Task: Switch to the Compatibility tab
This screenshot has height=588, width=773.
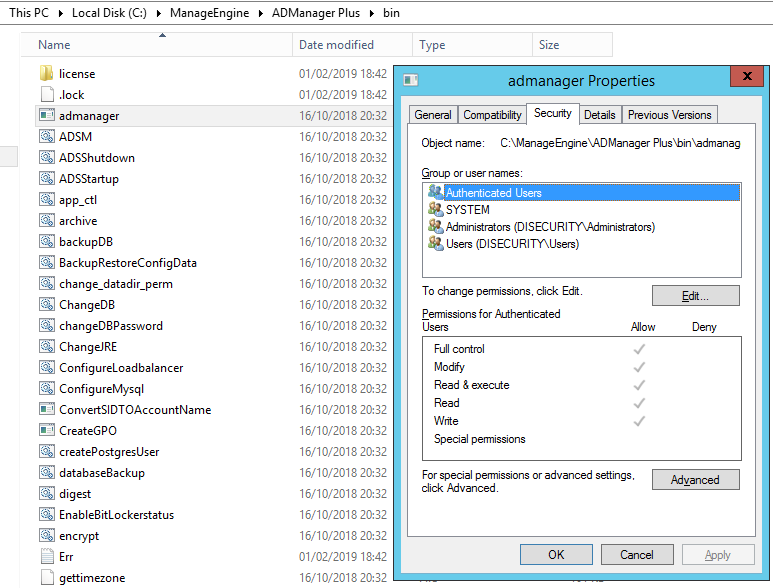Action: 492,115
